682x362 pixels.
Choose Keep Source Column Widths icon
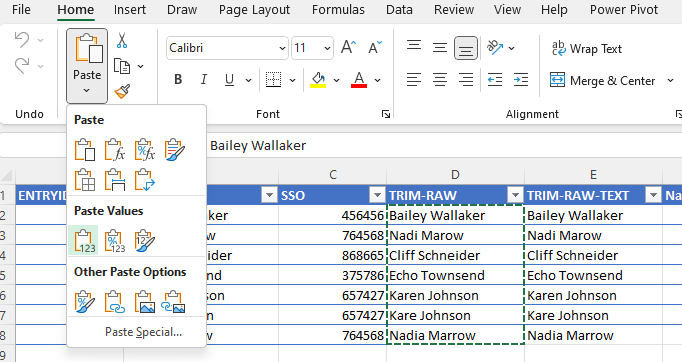pos(114,180)
